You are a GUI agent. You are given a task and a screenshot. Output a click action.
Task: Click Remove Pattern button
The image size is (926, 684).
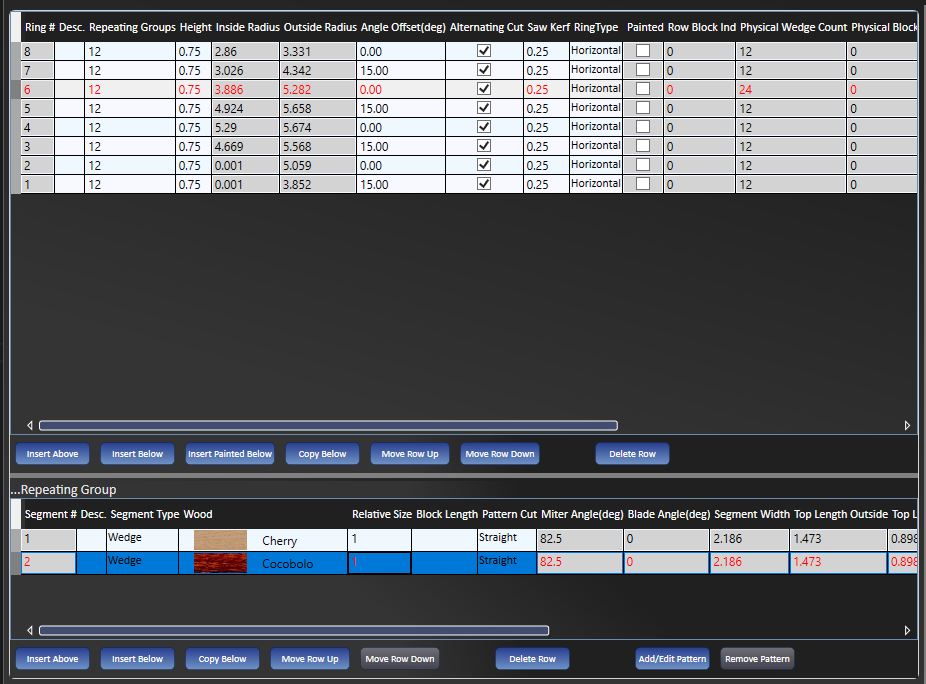point(757,659)
